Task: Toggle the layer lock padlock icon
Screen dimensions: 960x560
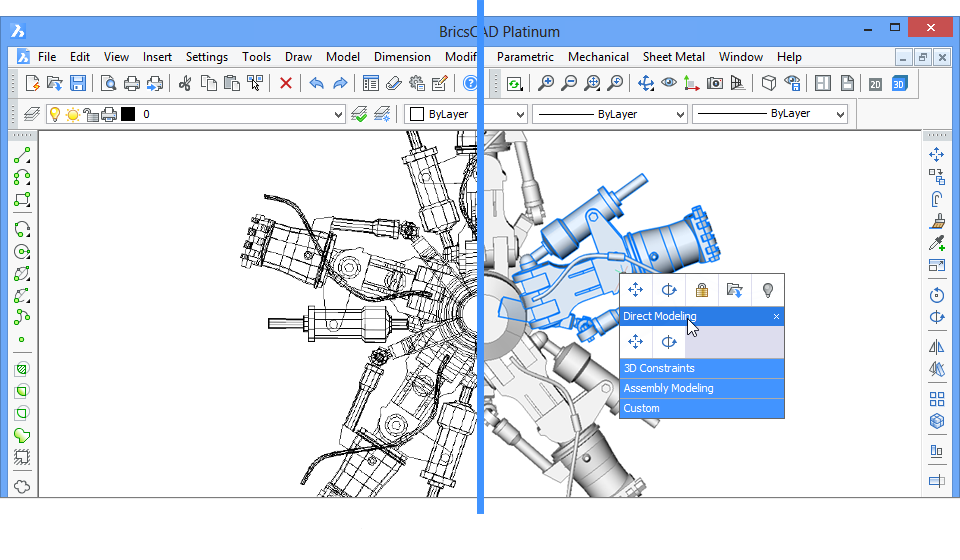Action: point(90,114)
